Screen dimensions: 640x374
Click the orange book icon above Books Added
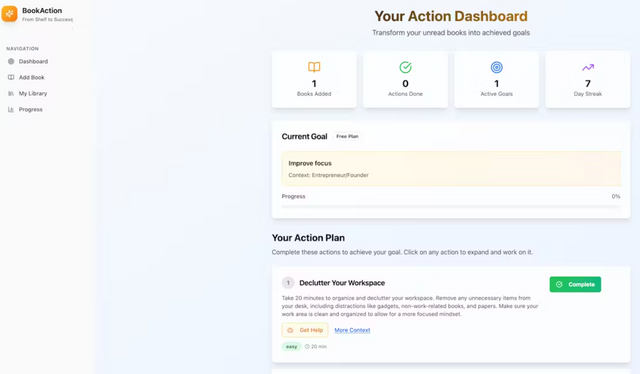coord(314,67)
